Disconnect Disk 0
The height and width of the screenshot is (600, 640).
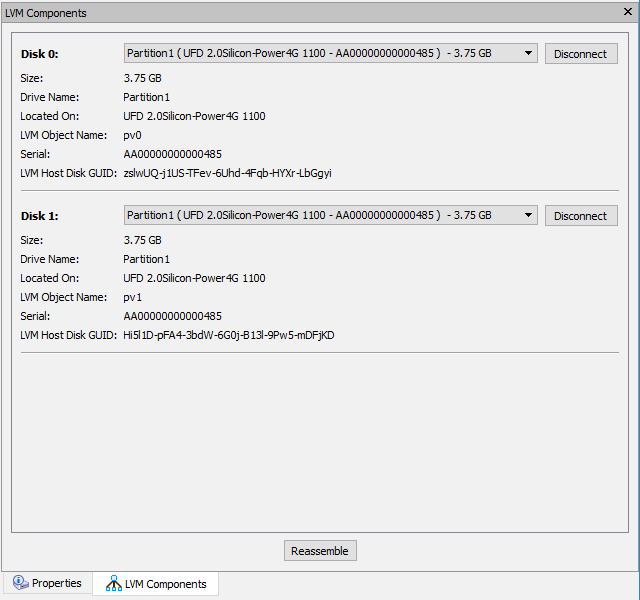(x=581, y=54)
